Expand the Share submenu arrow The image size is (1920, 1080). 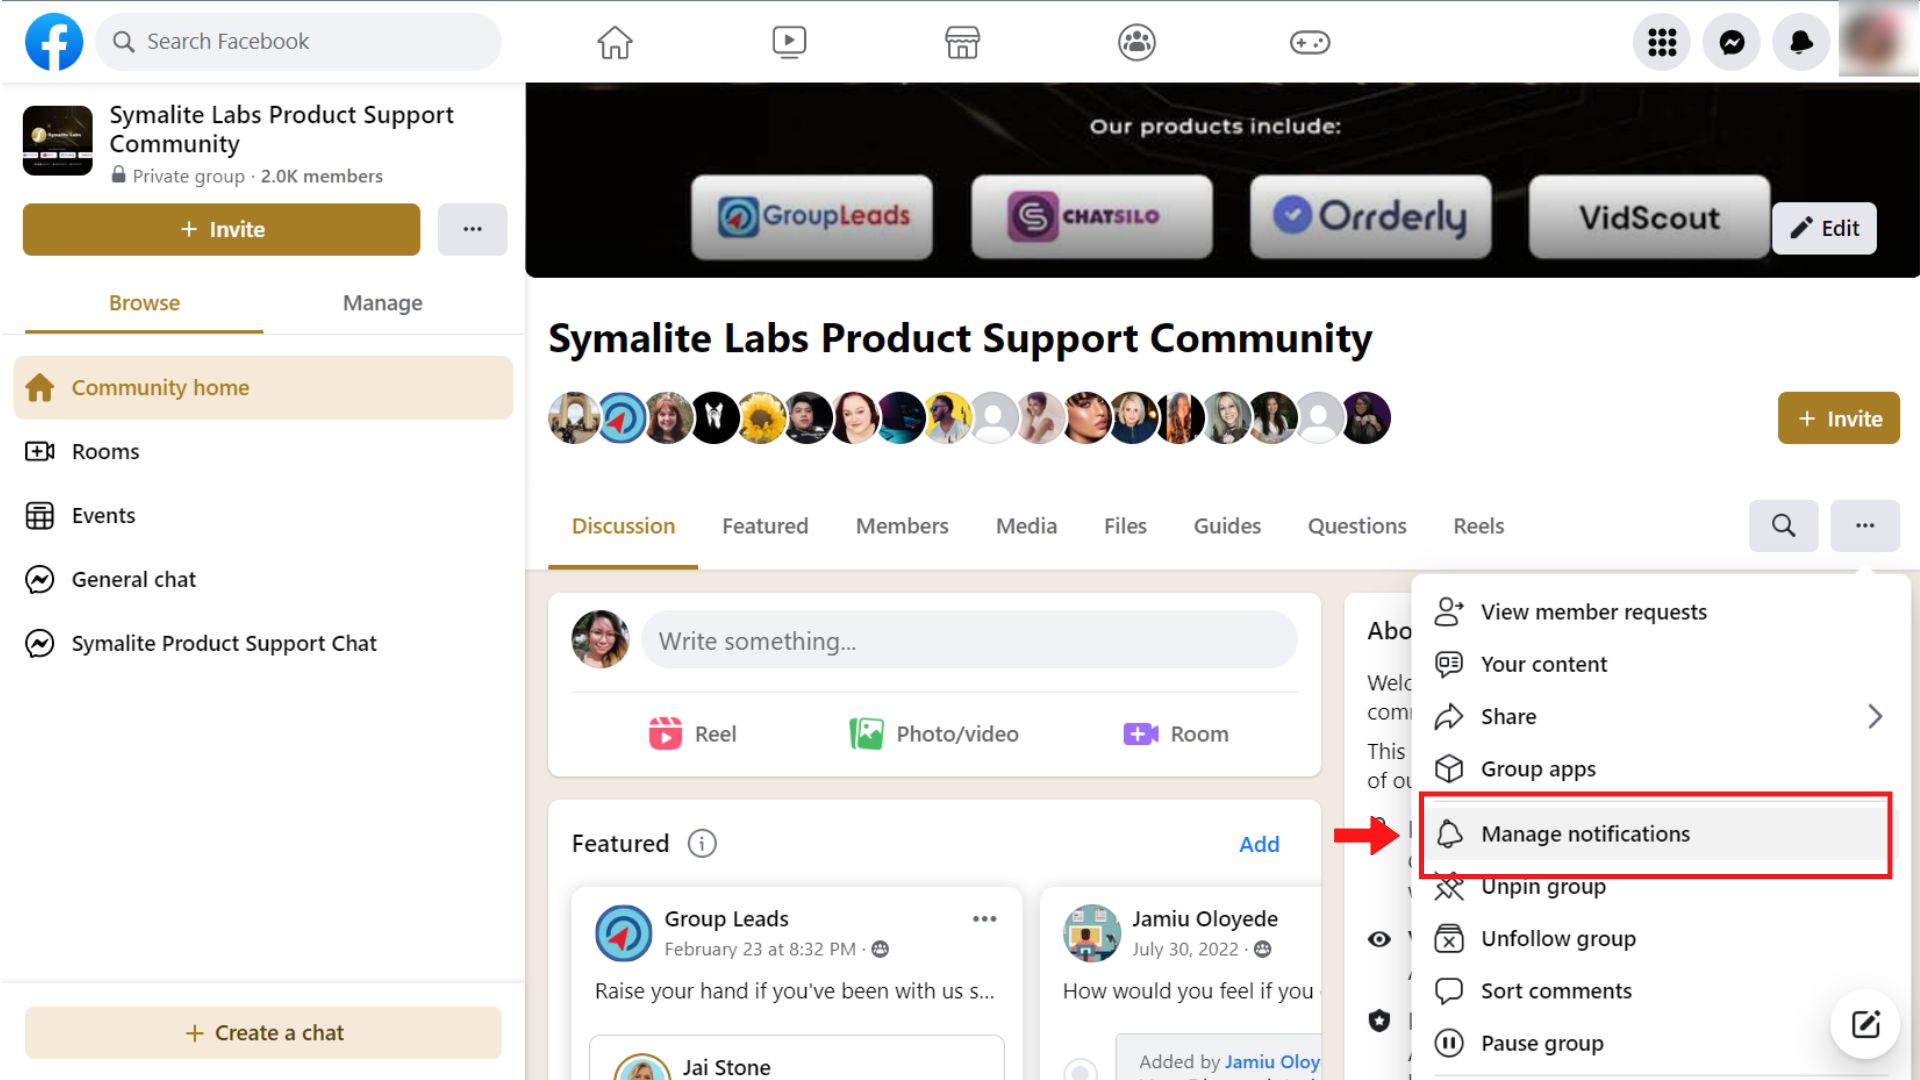pyautogui.click(x=1874, y=716)
